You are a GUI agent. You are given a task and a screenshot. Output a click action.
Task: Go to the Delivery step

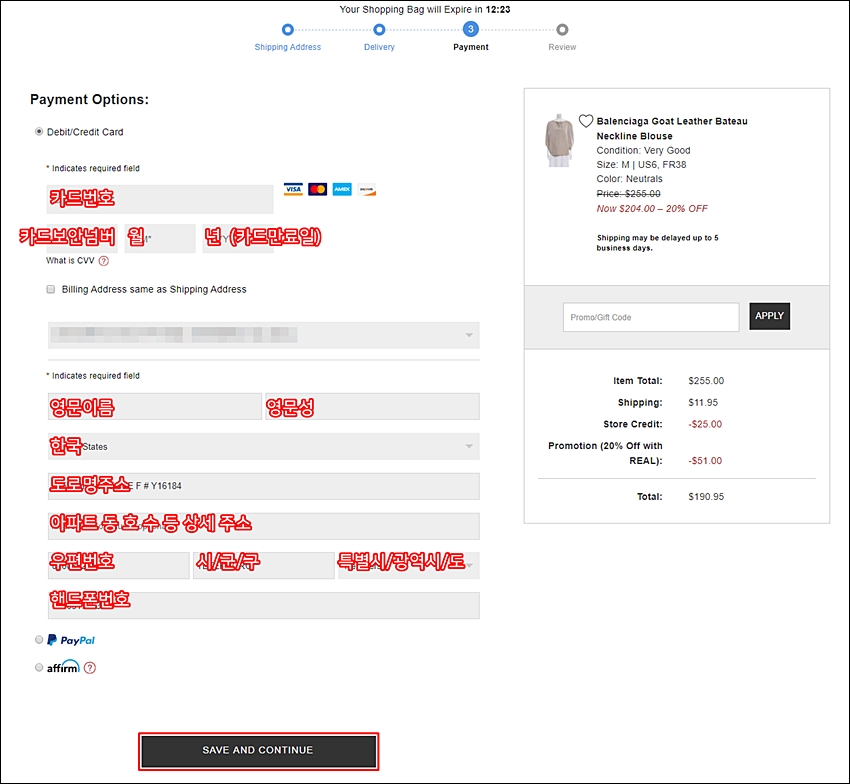379,47
